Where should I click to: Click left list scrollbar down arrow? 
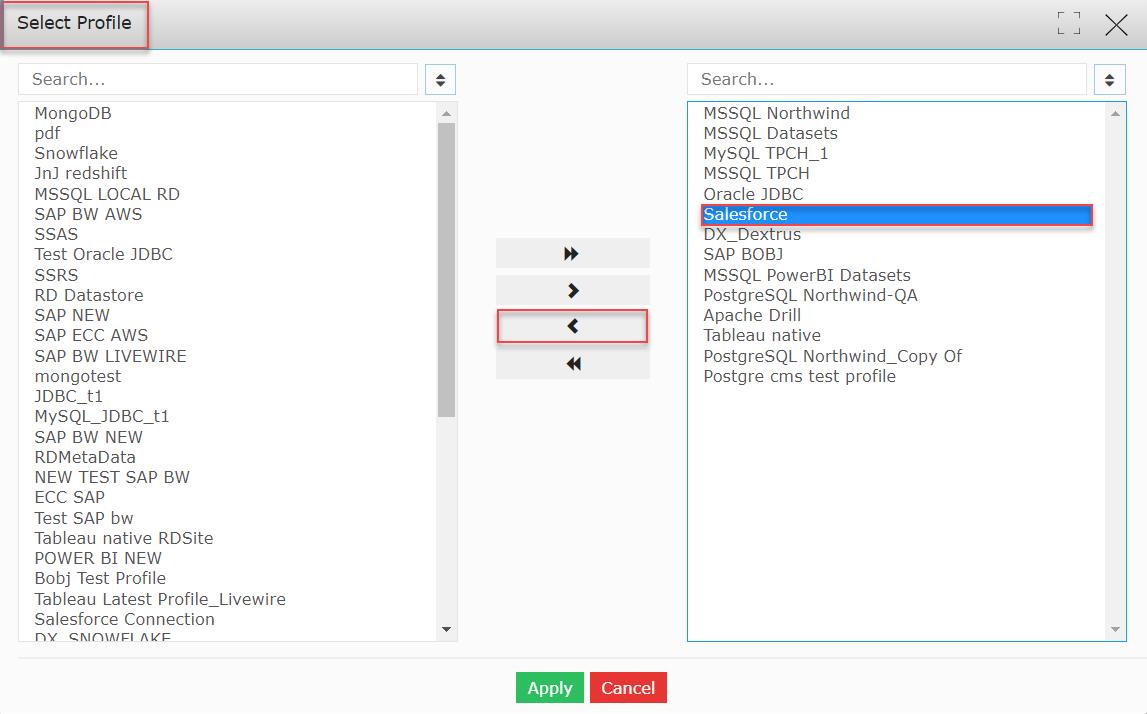click(446, 629)
